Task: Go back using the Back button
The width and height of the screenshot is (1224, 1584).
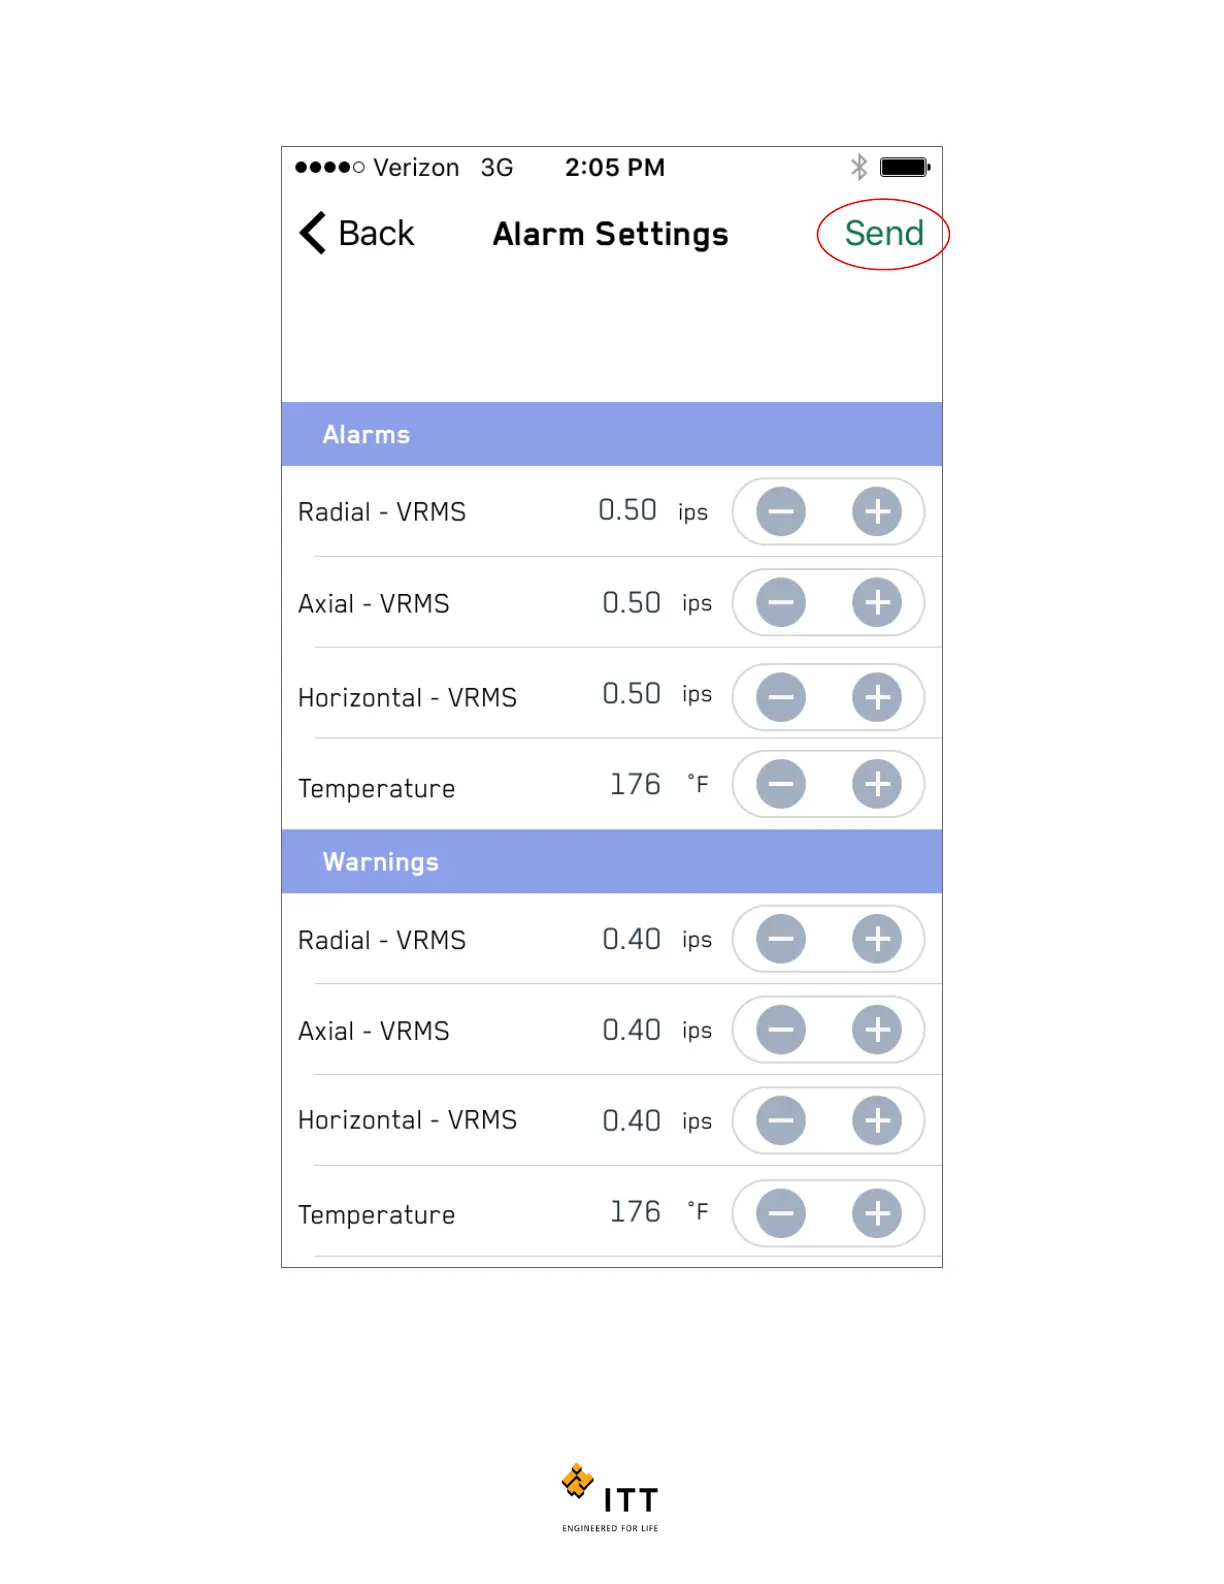Action: 357,234
